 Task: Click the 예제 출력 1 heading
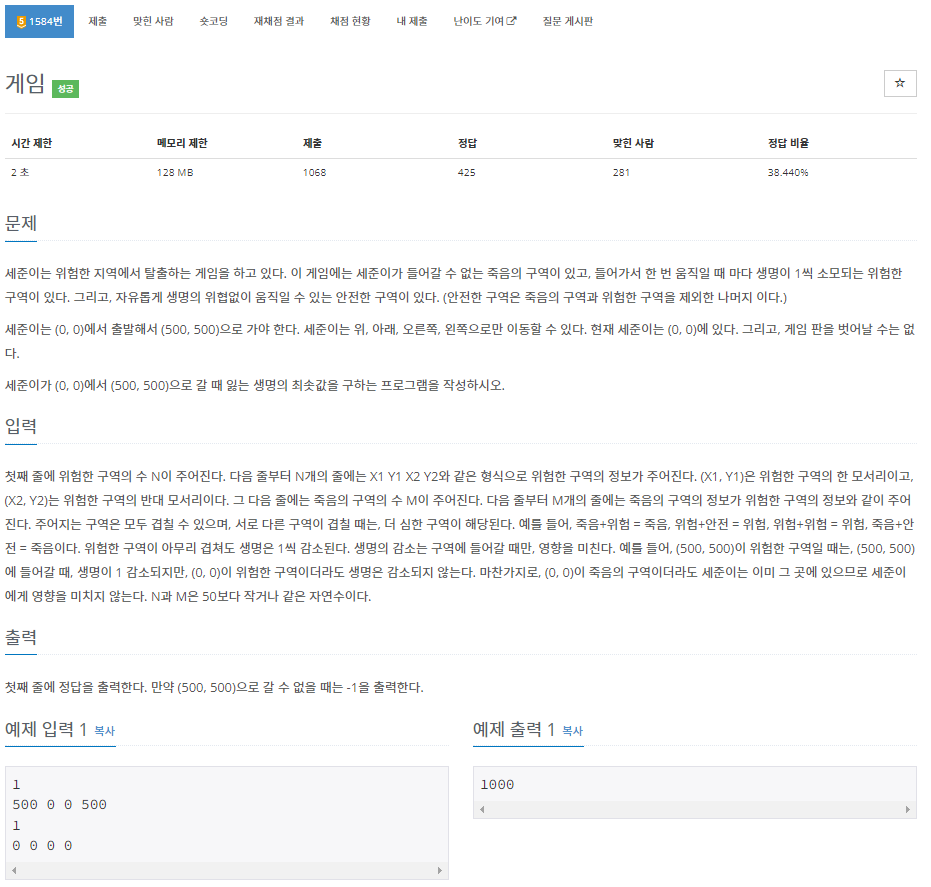[514, 729]
